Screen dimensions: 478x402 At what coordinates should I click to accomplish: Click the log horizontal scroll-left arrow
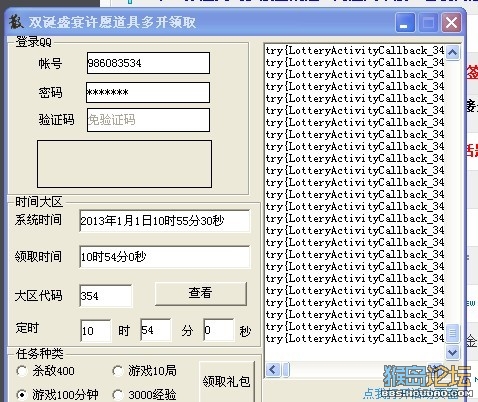273,370
